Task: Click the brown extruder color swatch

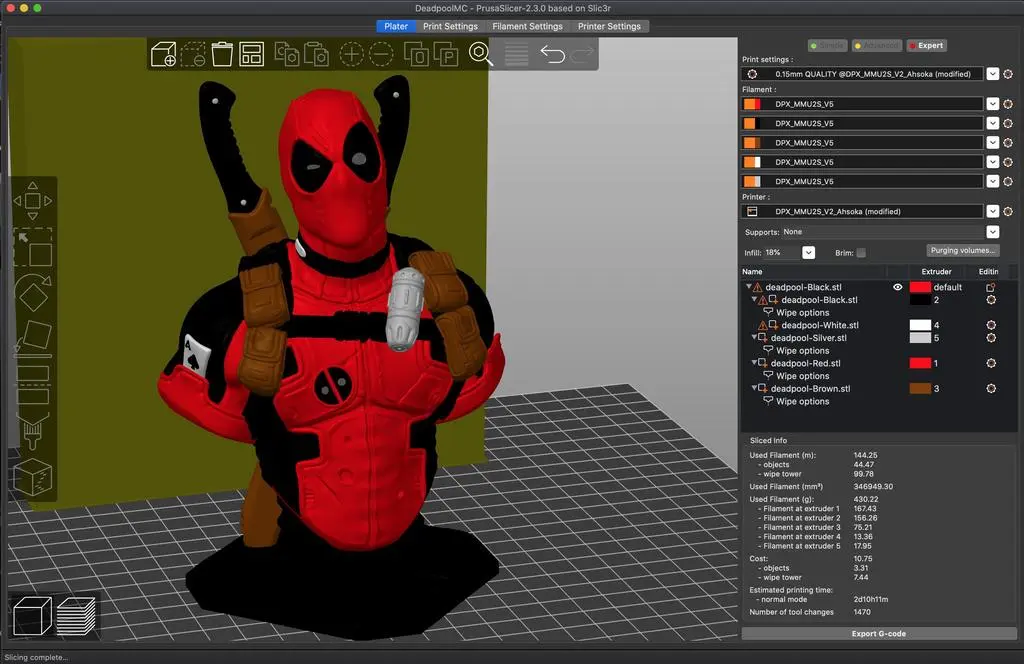Action: click(919, 389)
